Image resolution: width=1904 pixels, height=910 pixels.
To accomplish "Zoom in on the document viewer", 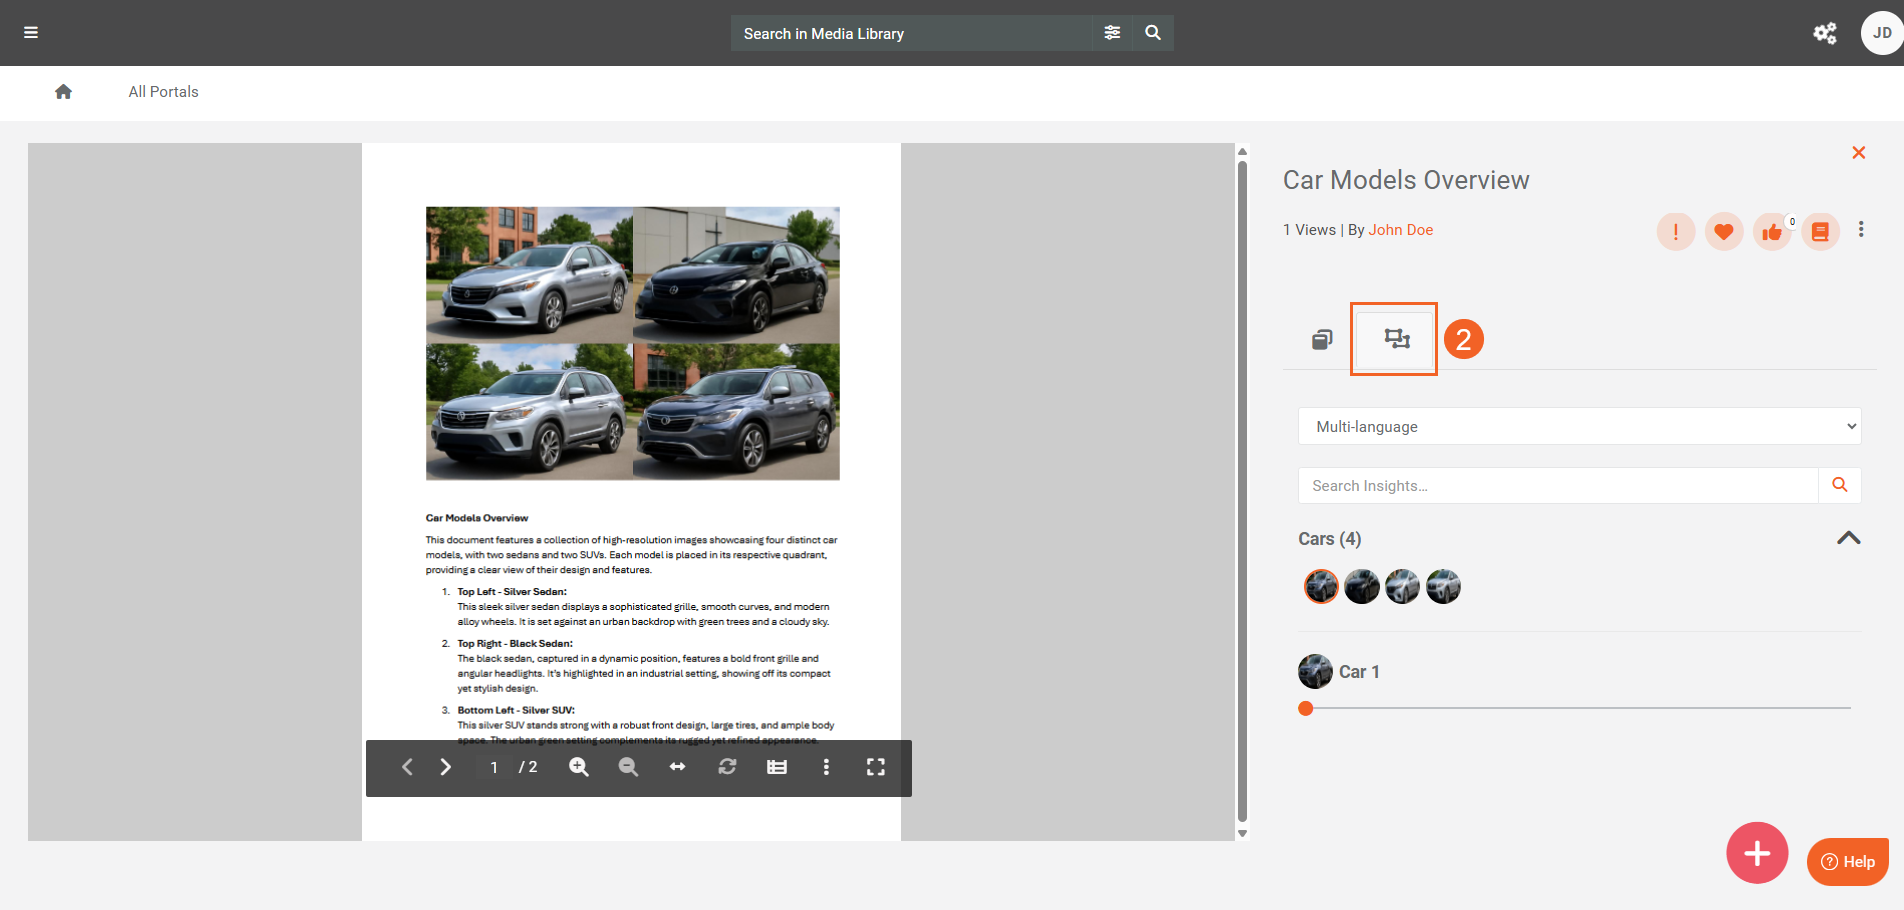I will pyautogui.click(x=578, y=767).
